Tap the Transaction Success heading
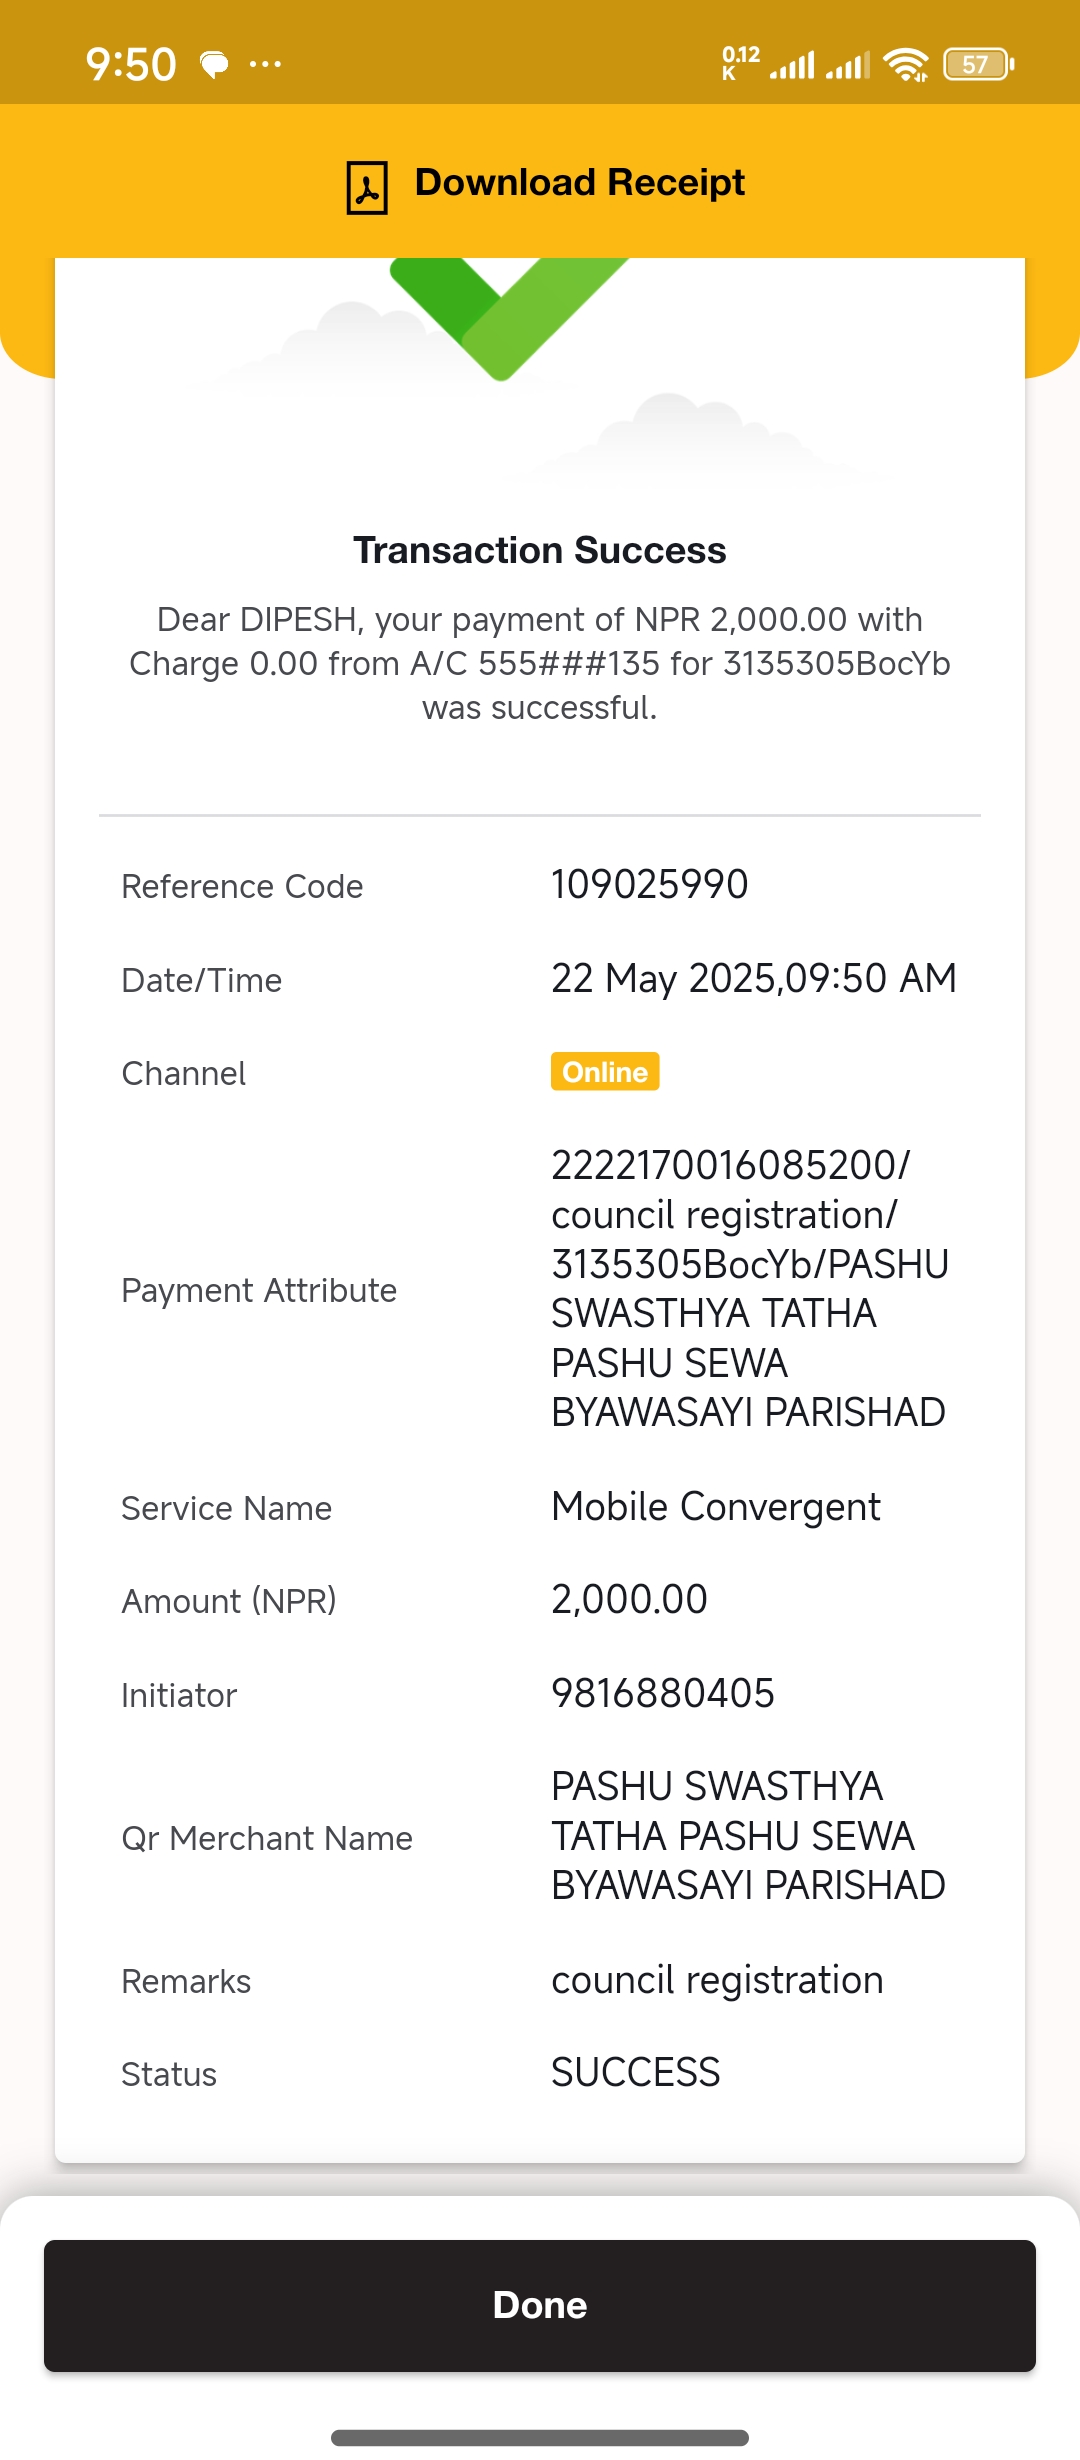The image size is (1080, 2460). click(x=540, y=550)
